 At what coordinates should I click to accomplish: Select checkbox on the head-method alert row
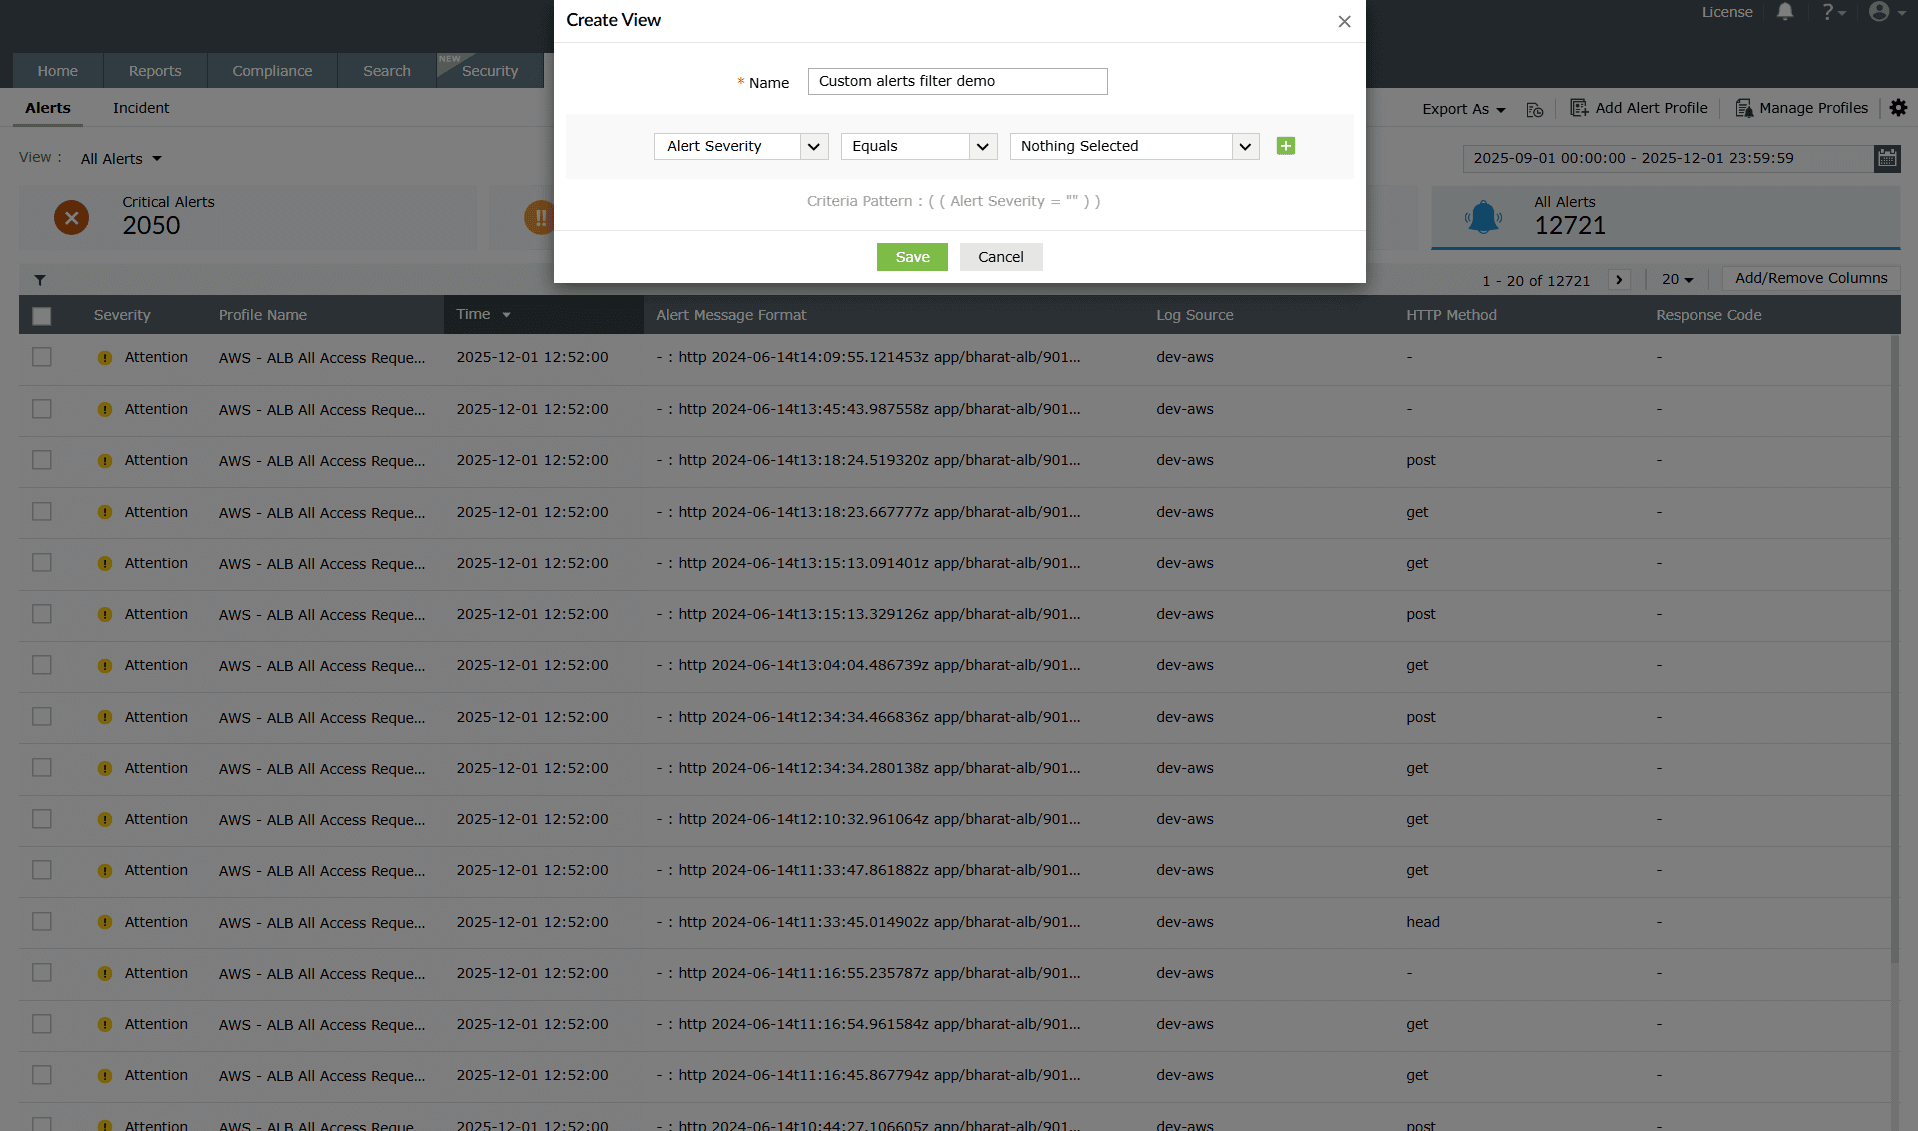click(41, 921)
